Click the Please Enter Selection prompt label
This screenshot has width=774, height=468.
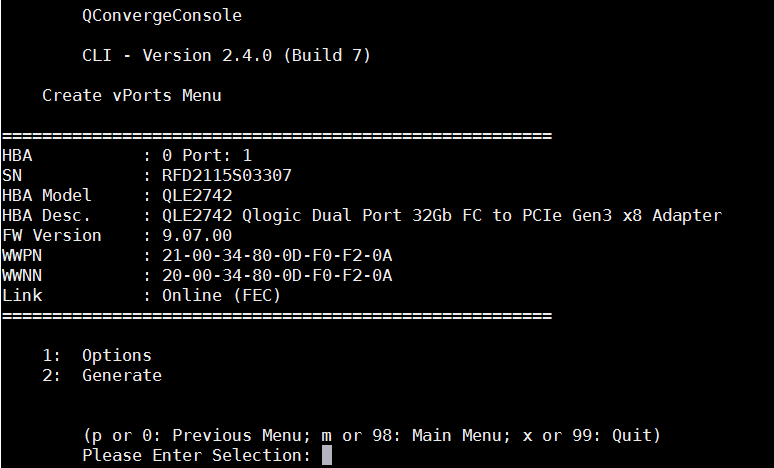[x=196, y=455]
